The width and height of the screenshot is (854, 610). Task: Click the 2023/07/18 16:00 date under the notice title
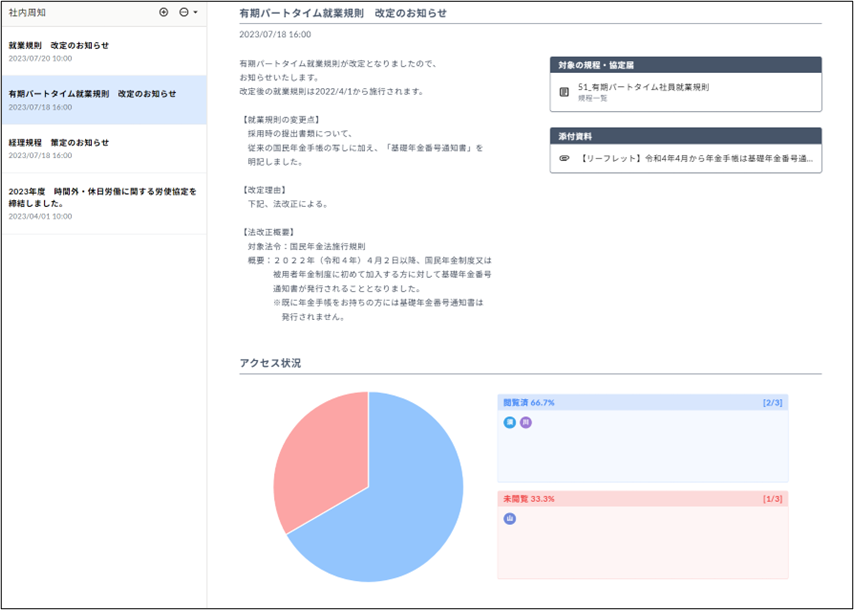[x=275, y=34]
